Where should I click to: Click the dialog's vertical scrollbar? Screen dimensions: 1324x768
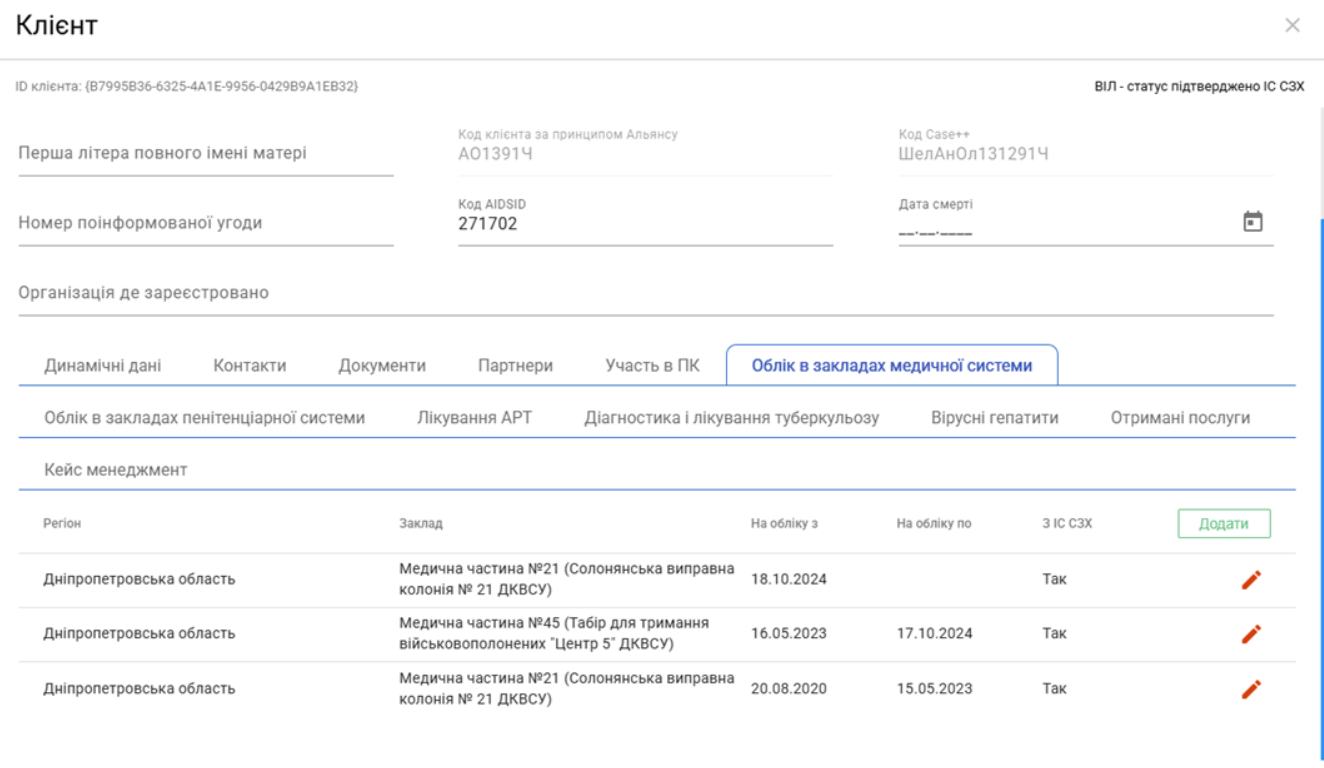click(x=1320, y=490)
